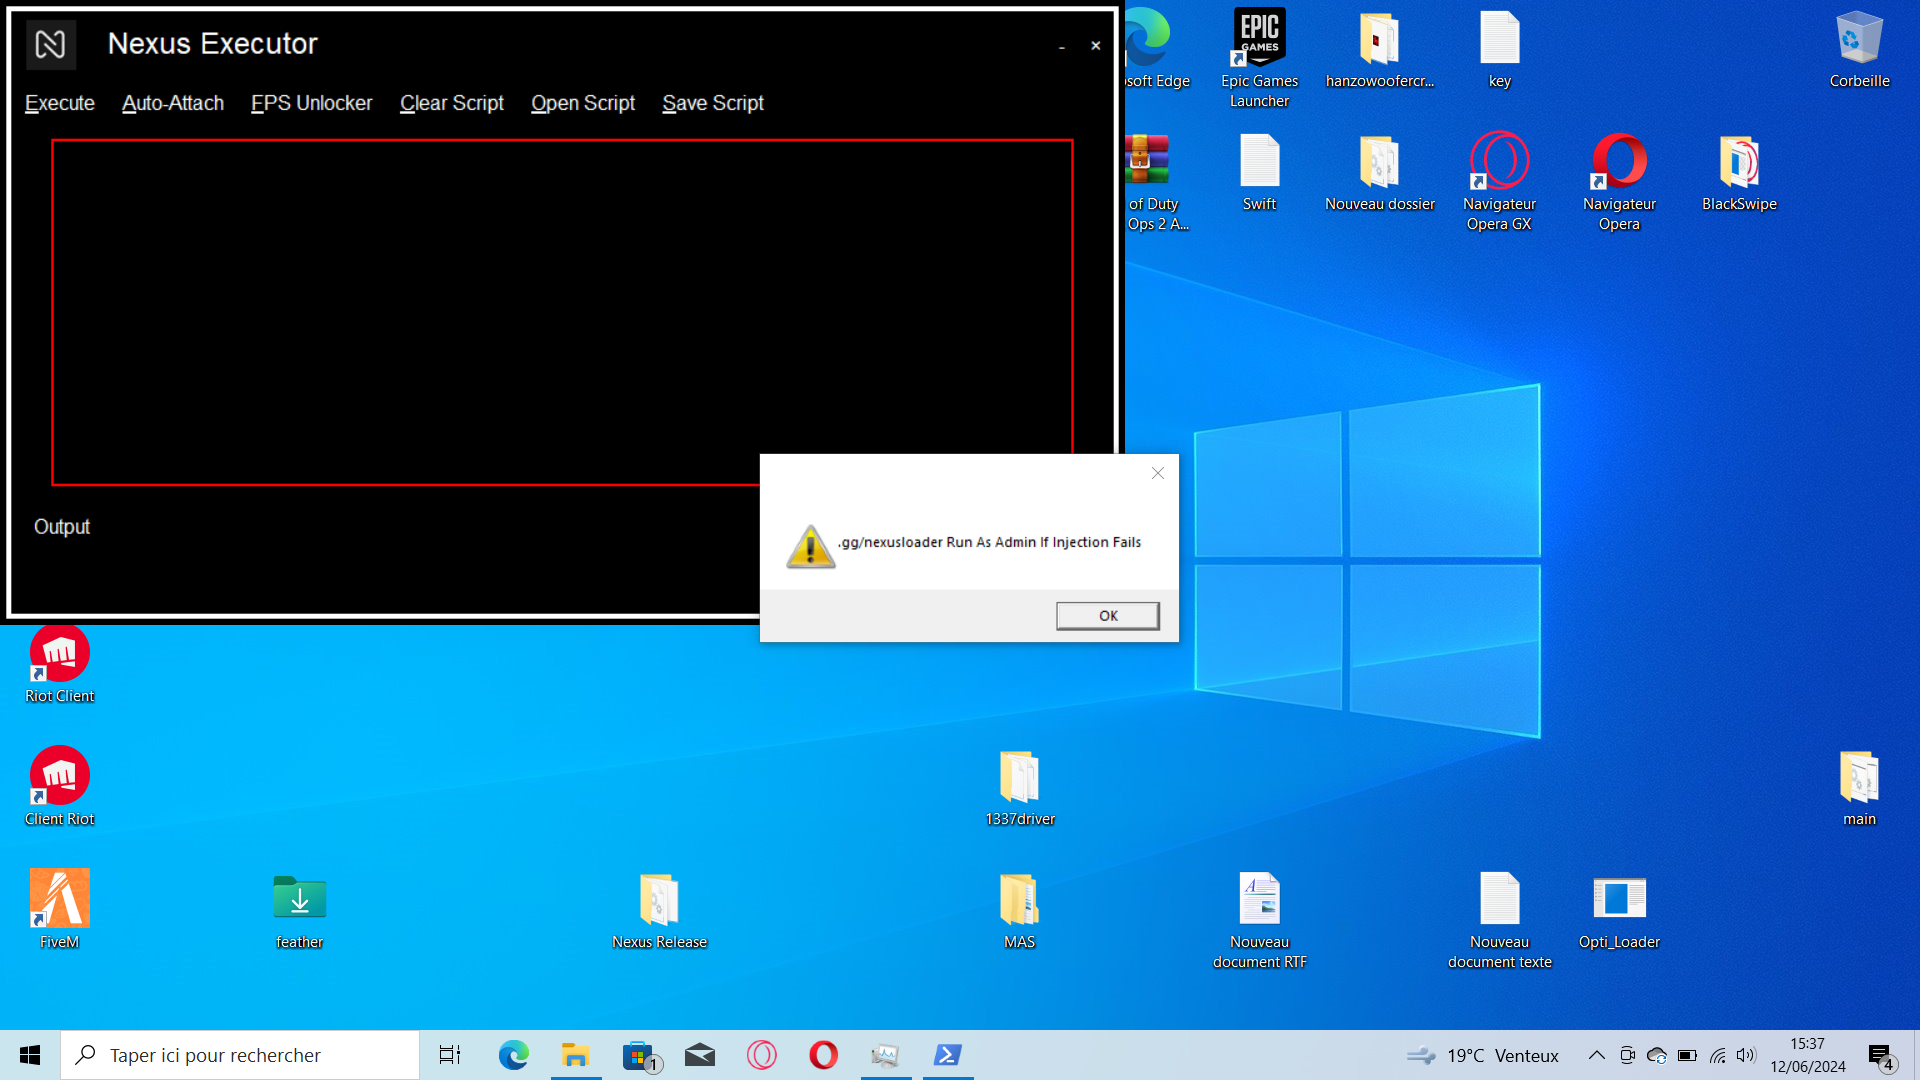Open the notification center icon
The height and width of the screenshot is (1080, 1920).
point(1880,1055)
